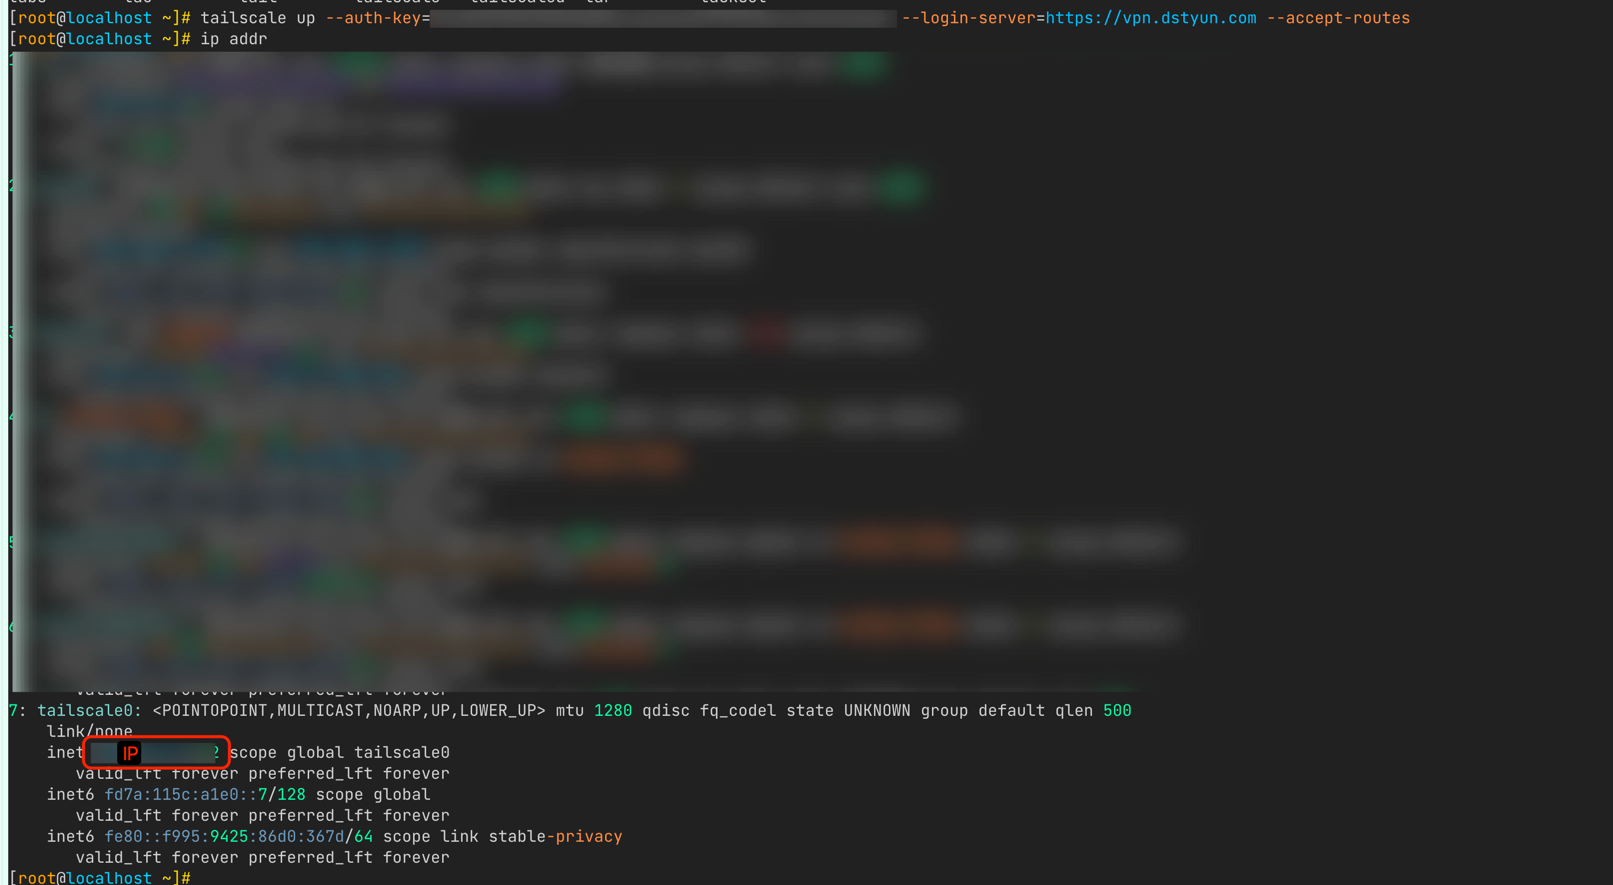Screen dimensions: 1613x885
Task: Click the red-boxed IP label on inet line
Action: 131,753
